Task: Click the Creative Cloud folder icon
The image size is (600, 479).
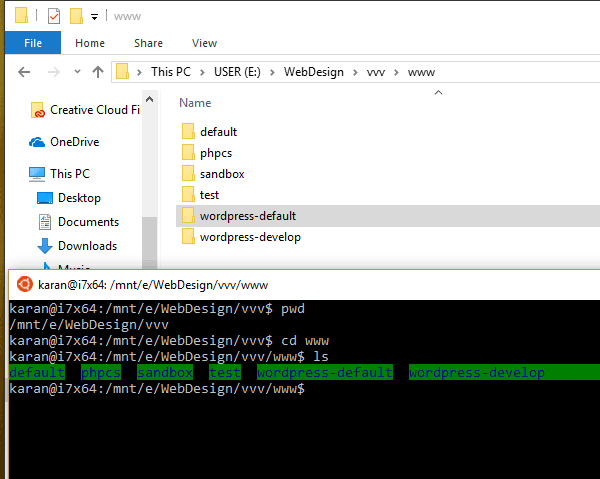Action: click(38, 110)
